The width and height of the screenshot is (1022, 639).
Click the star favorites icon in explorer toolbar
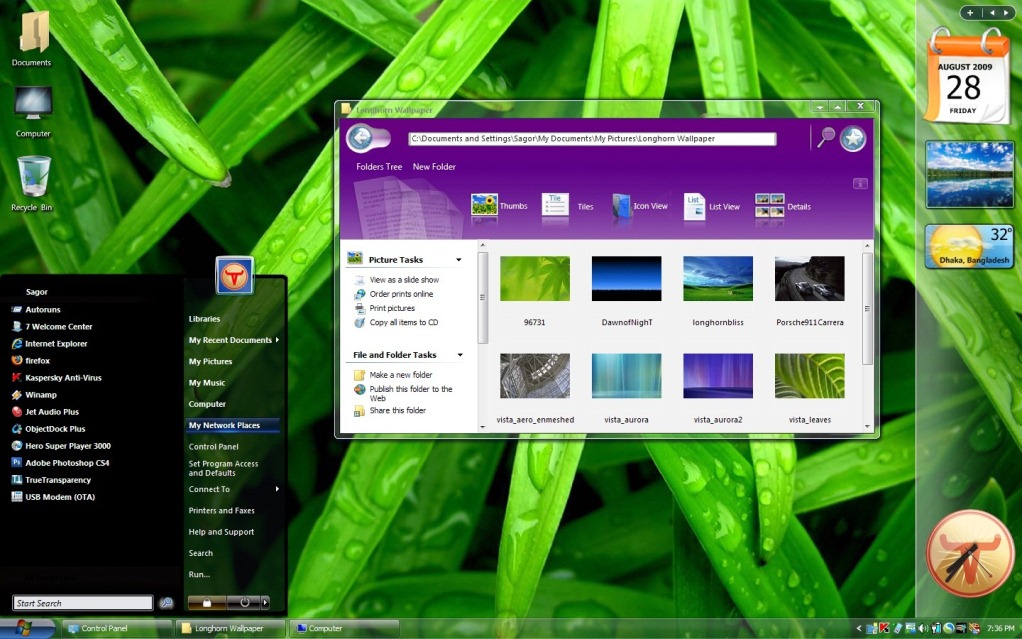point(853,138)
